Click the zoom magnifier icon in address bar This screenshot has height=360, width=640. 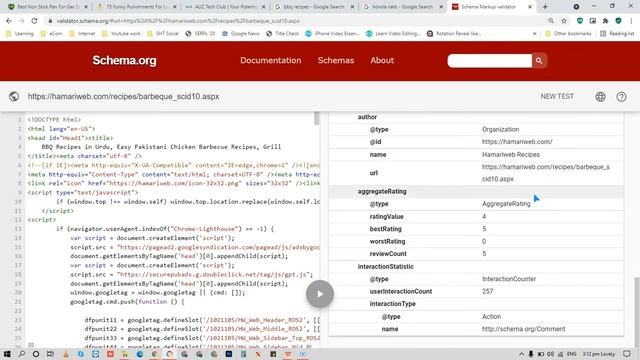pos(551,21)
